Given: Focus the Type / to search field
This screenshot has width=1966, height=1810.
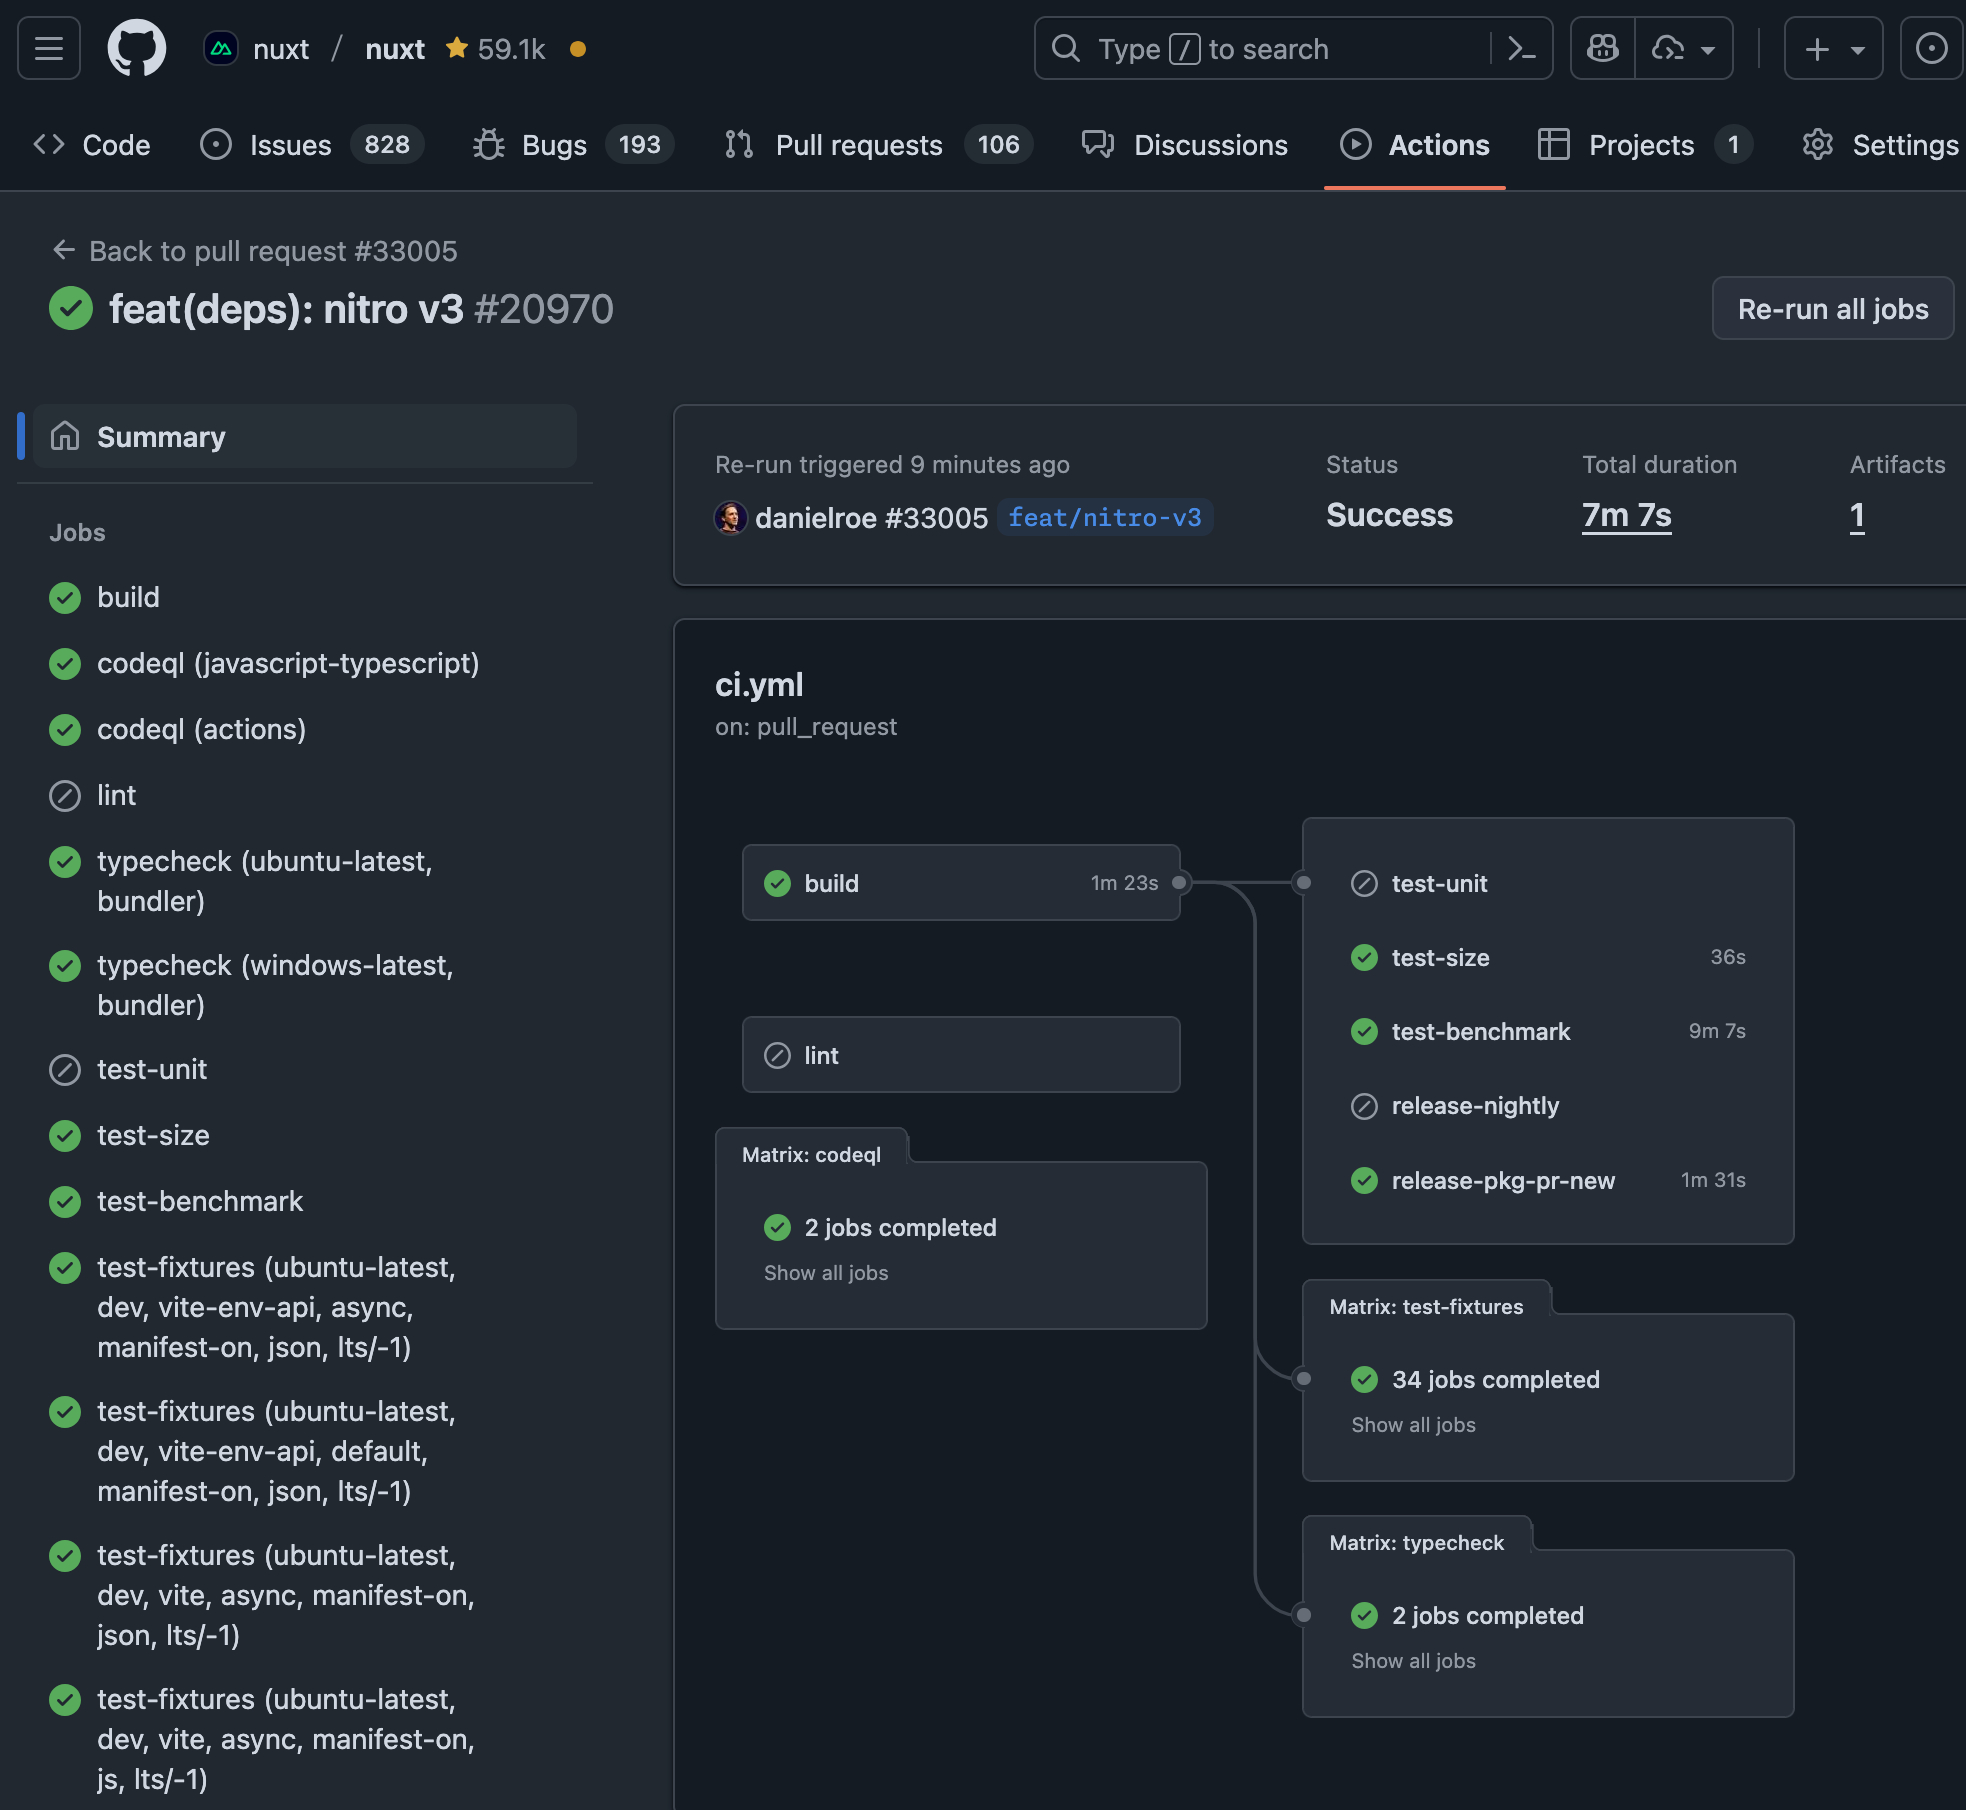Looking at the screenshot, I should click(1268, 48).
